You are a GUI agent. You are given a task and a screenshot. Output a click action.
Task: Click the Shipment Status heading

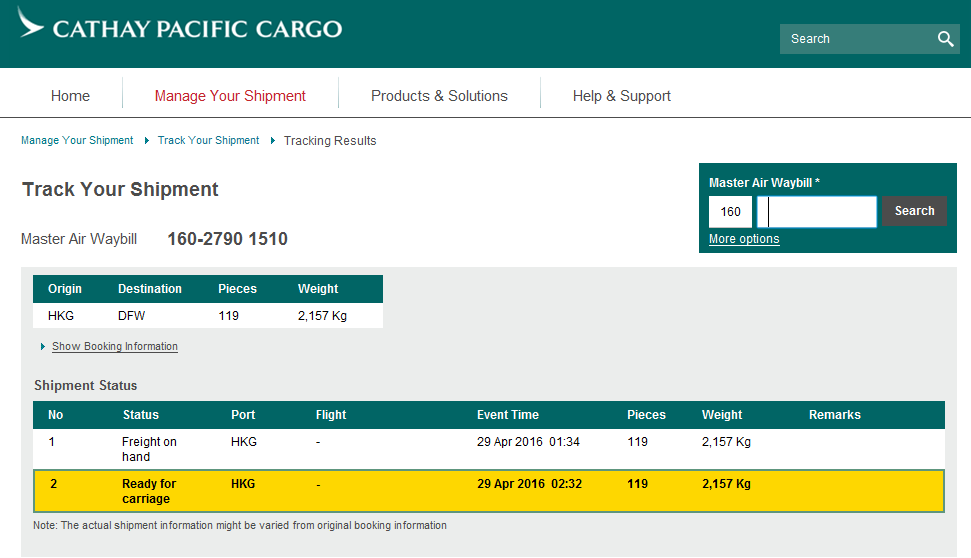coord(85,385)
